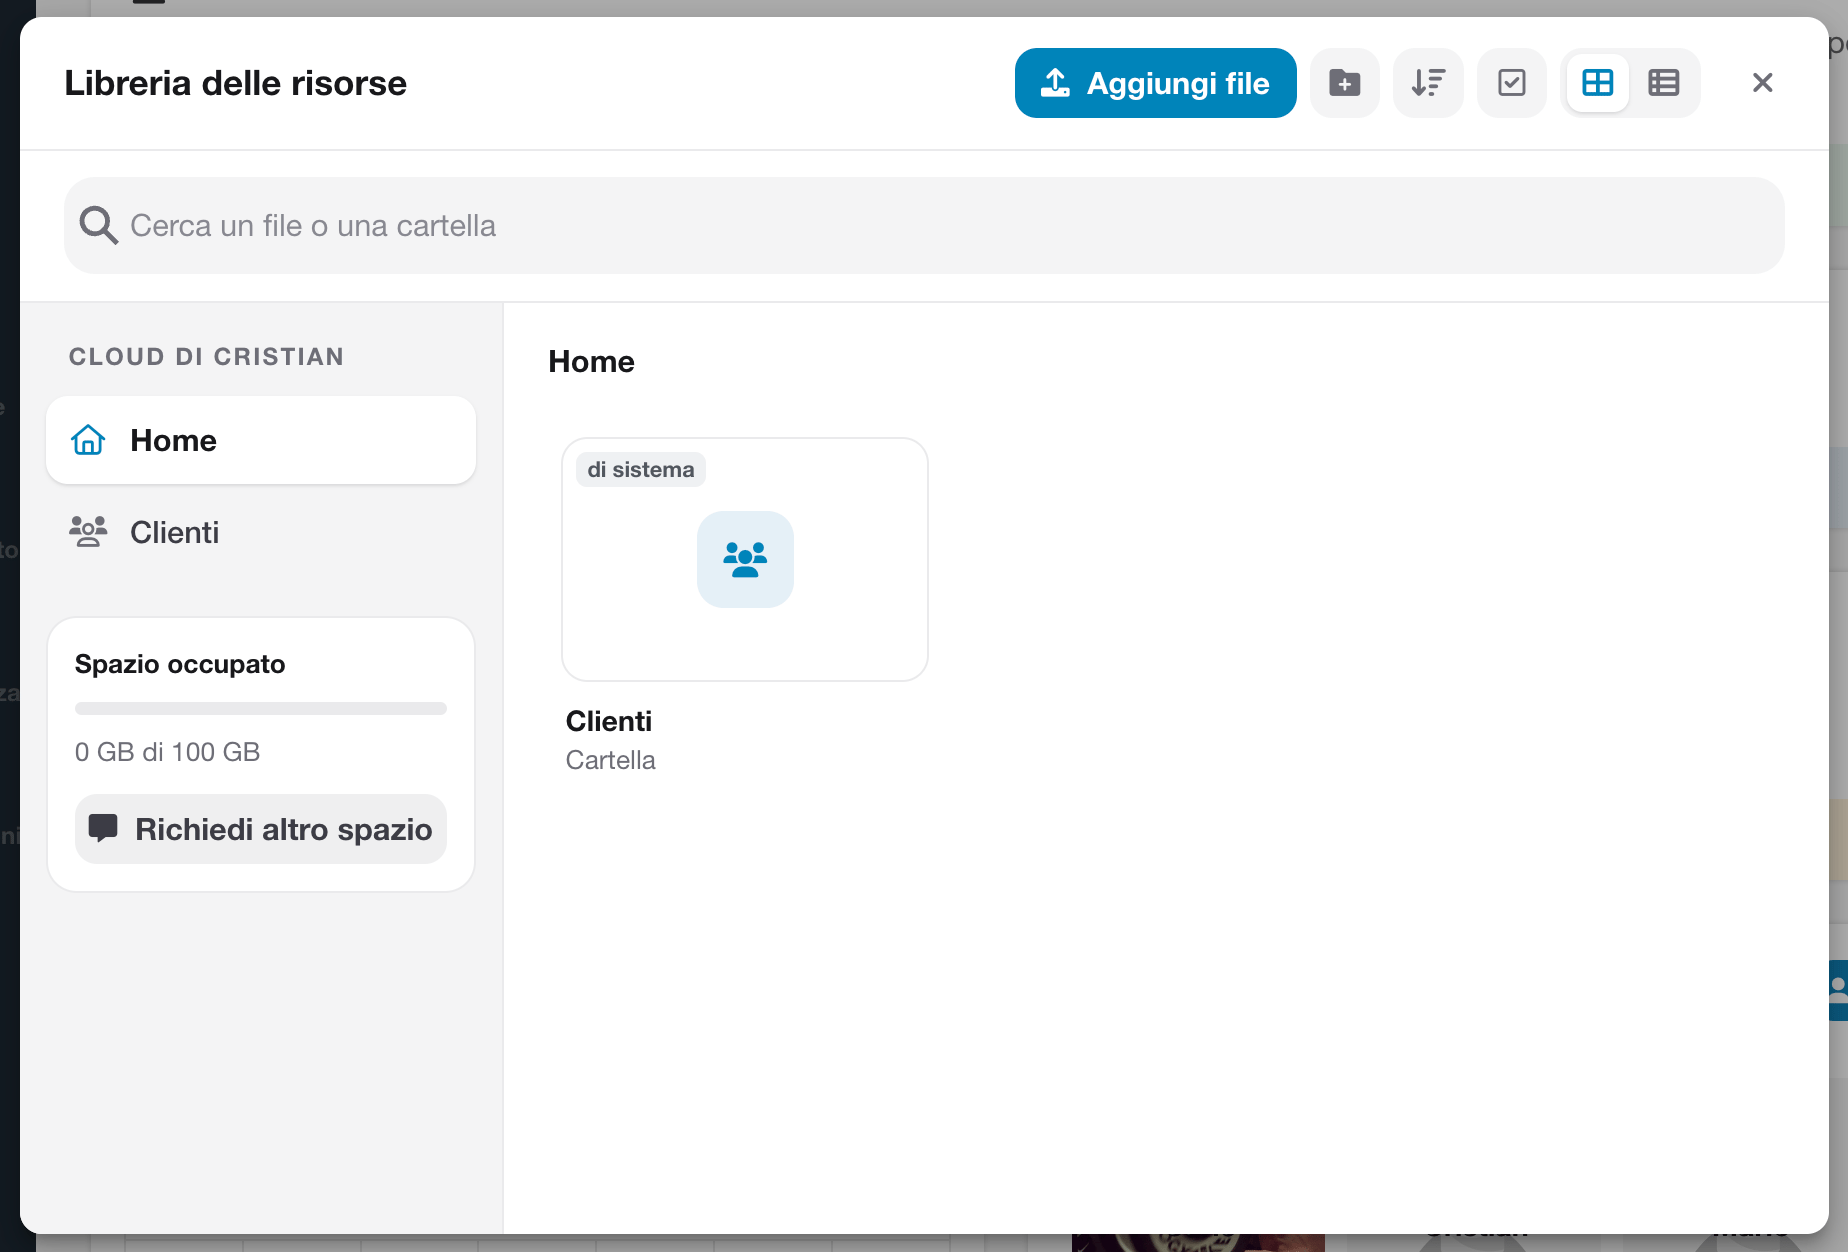Click the chat bubble icon in Richiedi button
This screenshot has height=1252, width=1848.
(103, 828)
